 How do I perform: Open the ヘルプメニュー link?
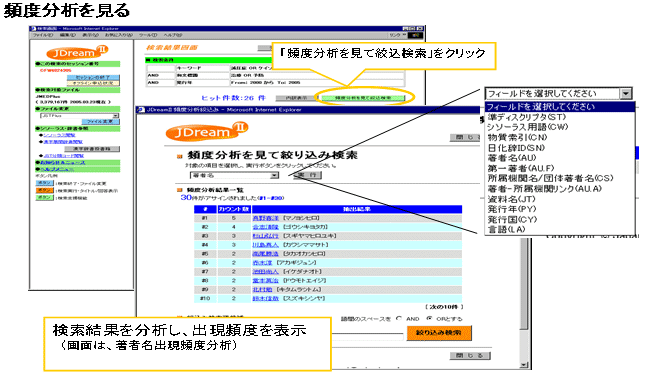click(x=57, y=169)
